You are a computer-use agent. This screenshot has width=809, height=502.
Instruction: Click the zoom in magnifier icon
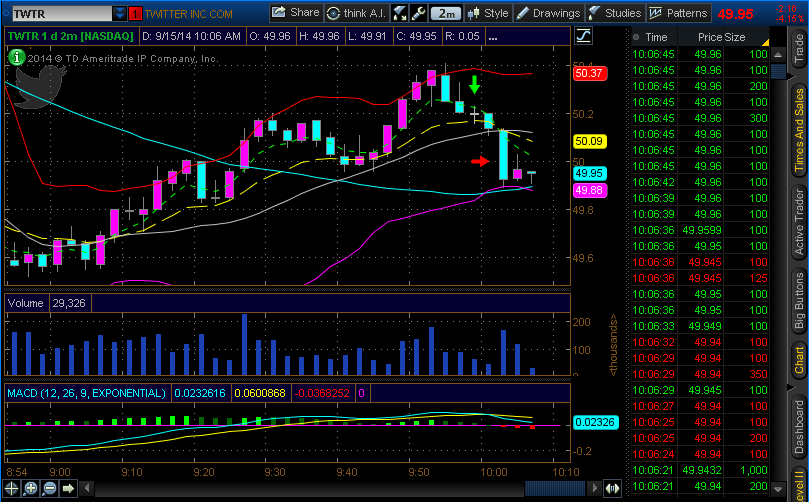pos(30,488)
